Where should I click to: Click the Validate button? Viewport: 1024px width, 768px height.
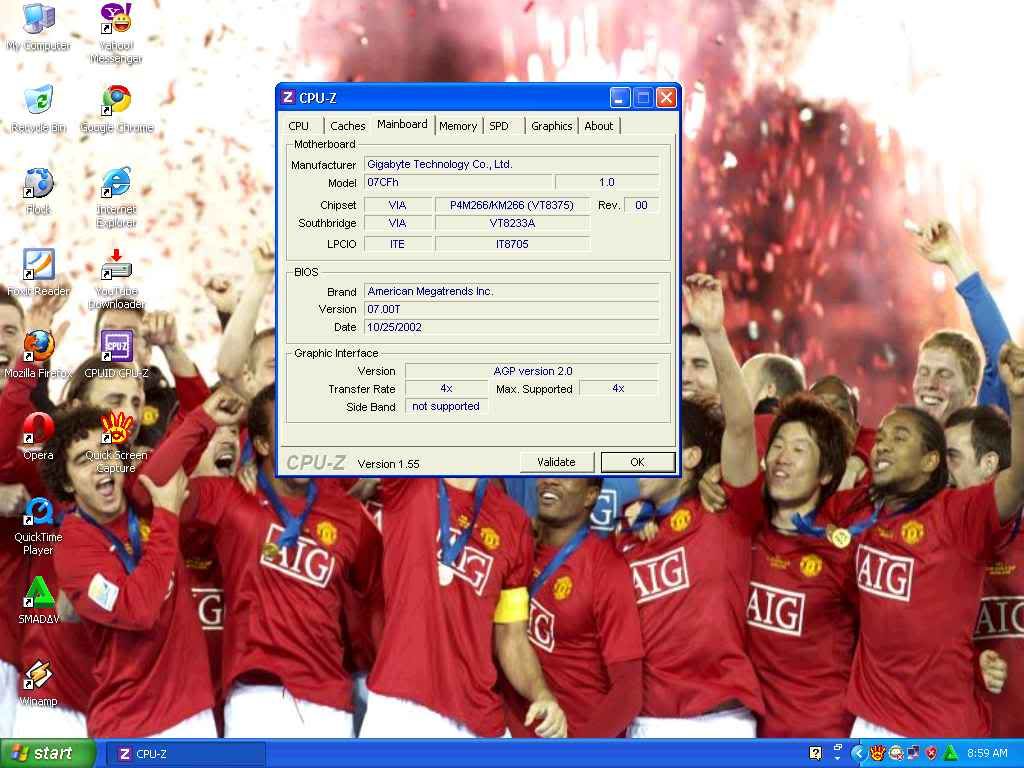[556, 462]
